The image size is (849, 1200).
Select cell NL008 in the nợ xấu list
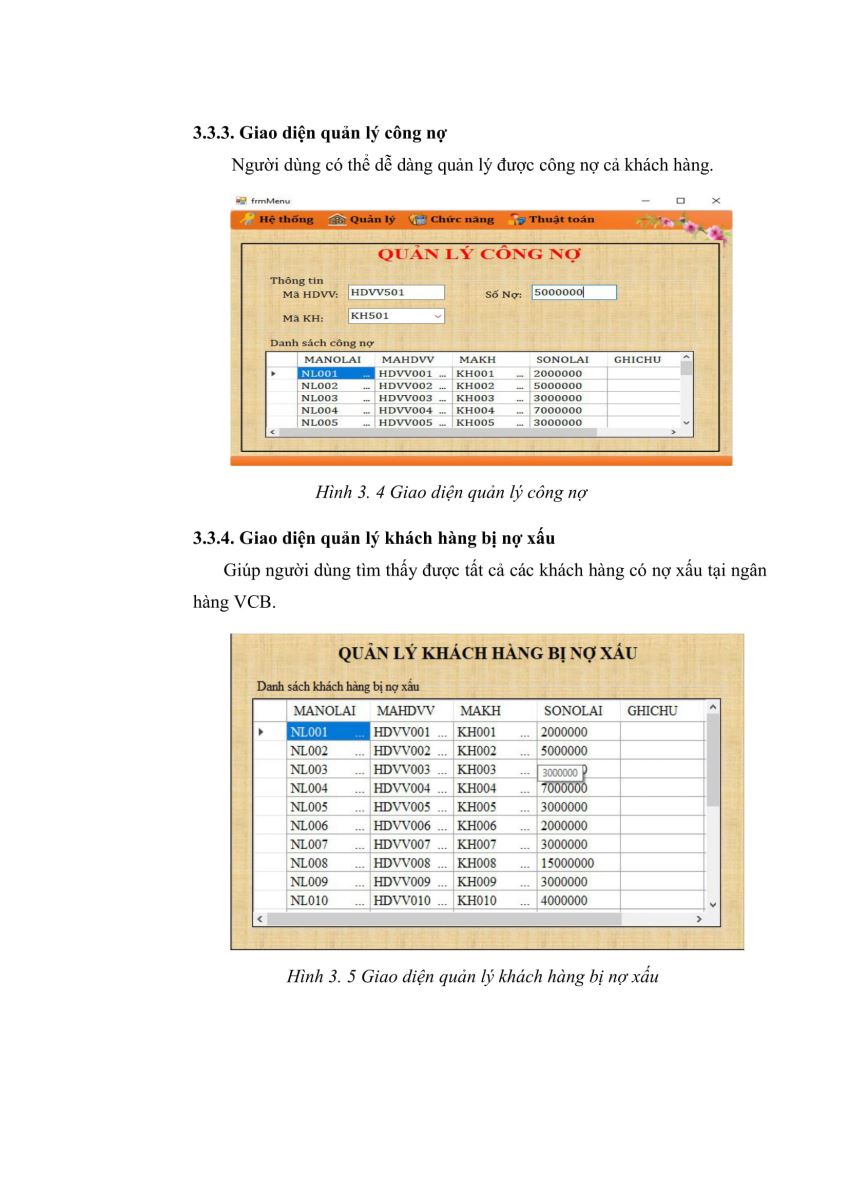coord(328,863)
